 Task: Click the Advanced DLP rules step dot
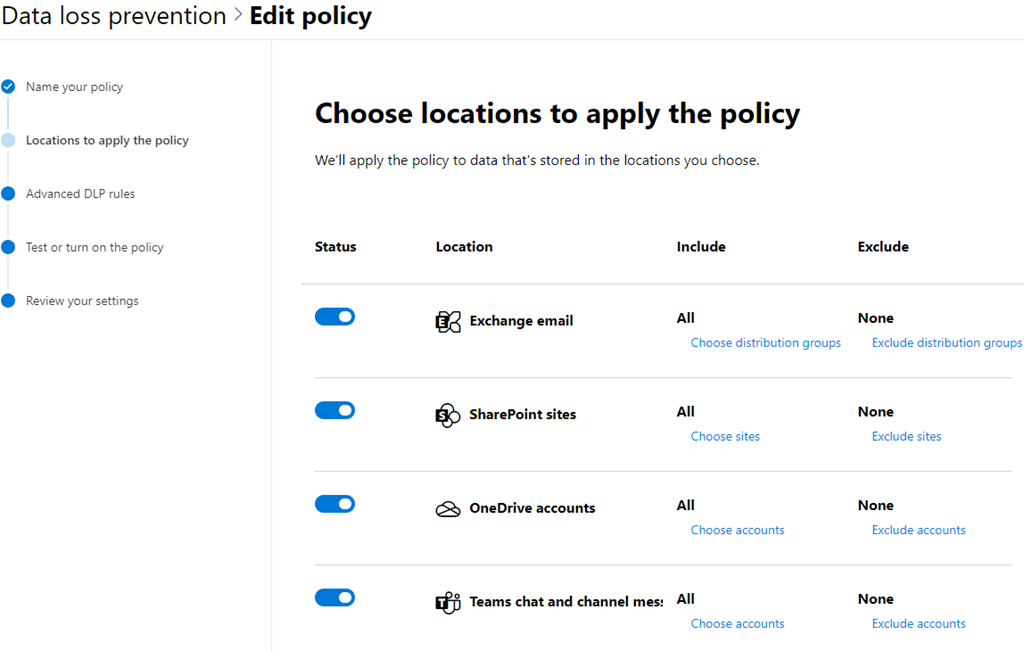click(8, 194)
